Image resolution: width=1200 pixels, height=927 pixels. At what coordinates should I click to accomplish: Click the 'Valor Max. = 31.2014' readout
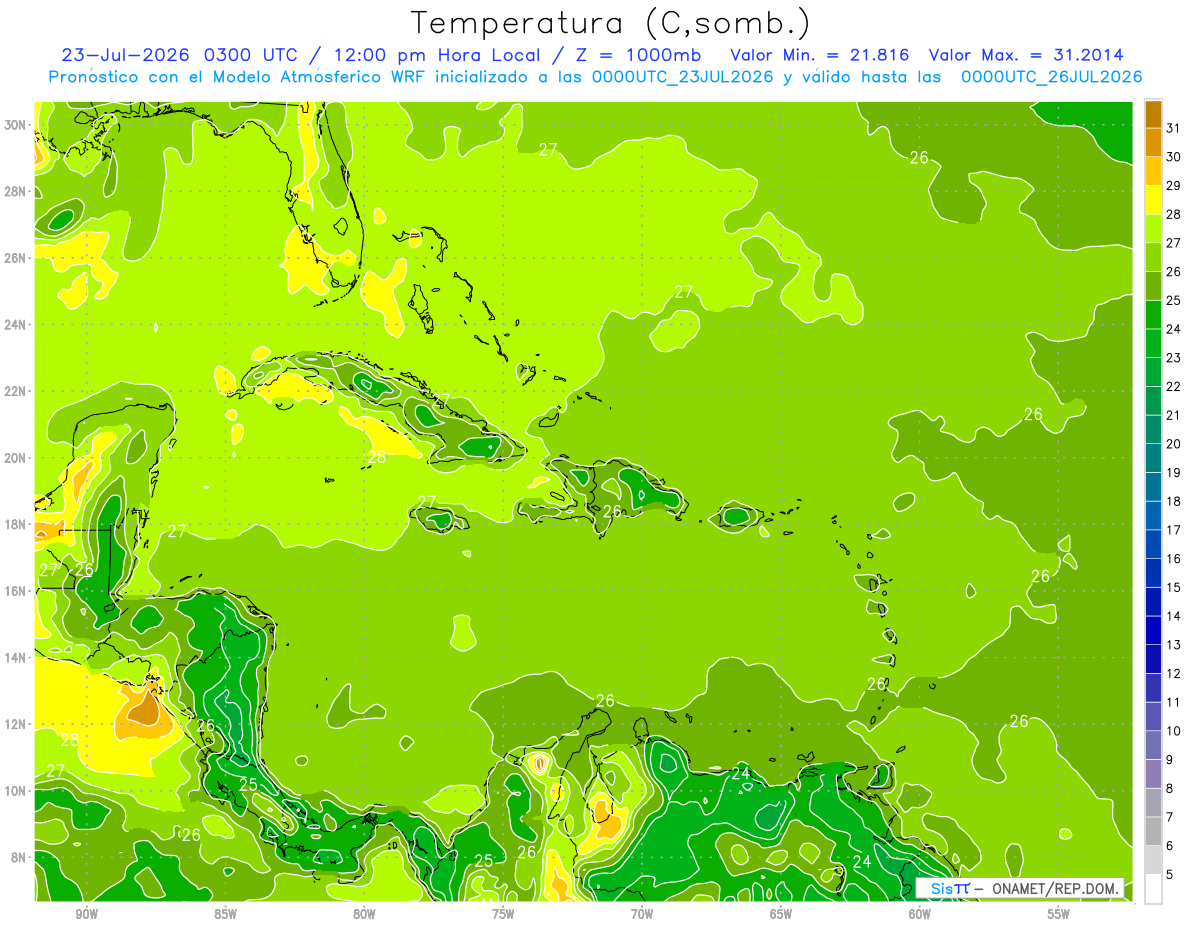coord(1026,55)
